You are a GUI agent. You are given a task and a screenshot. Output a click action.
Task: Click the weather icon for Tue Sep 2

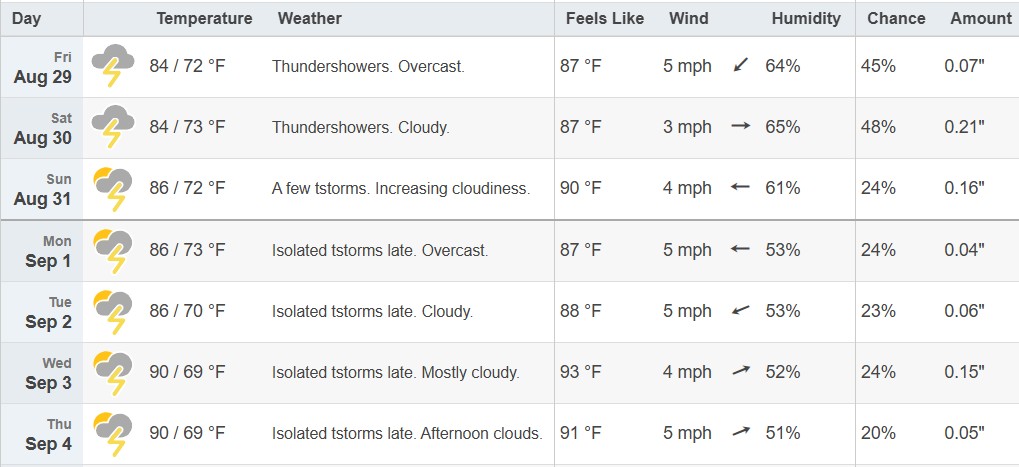pos(113,311)
